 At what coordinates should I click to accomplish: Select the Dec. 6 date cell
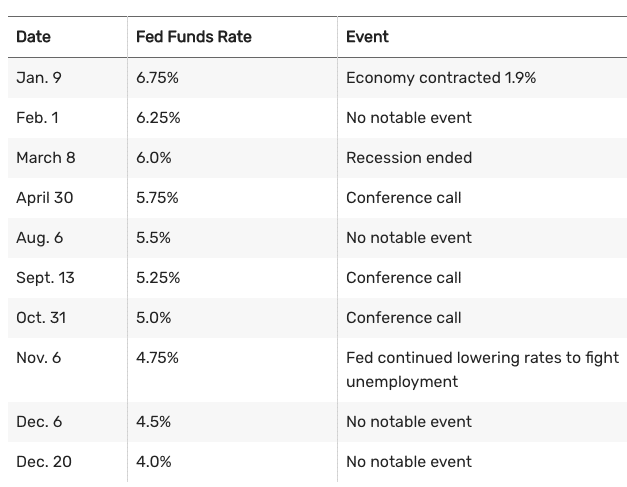39,421
